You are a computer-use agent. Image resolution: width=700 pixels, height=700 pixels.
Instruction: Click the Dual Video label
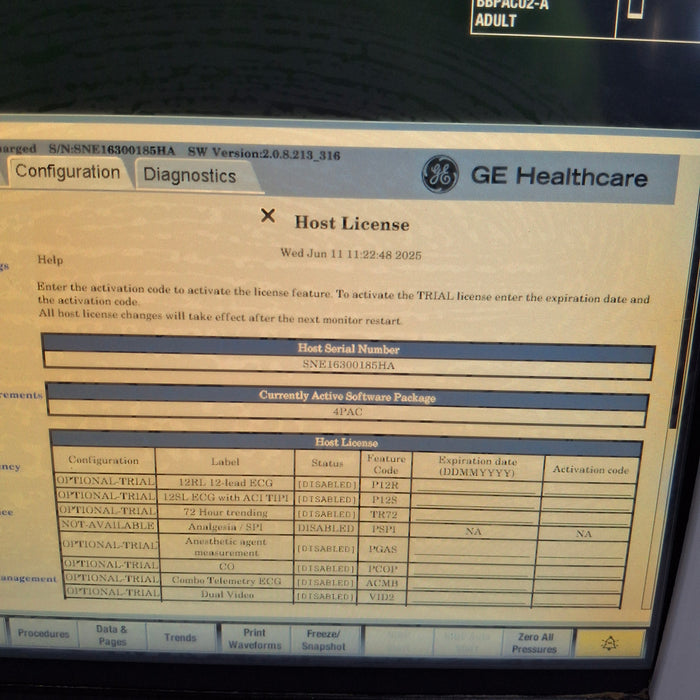[227, 594]
